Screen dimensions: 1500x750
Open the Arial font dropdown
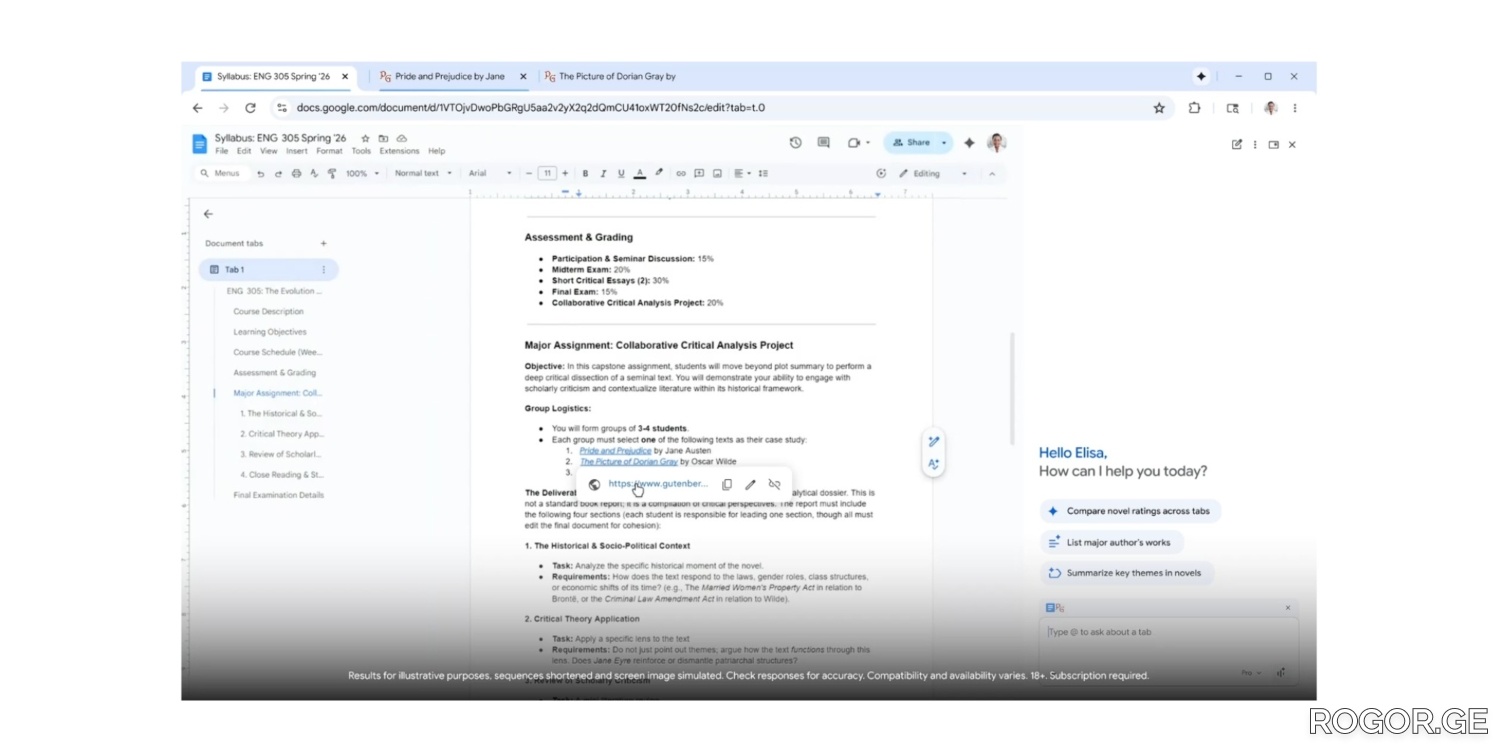[x=490, y=174]
